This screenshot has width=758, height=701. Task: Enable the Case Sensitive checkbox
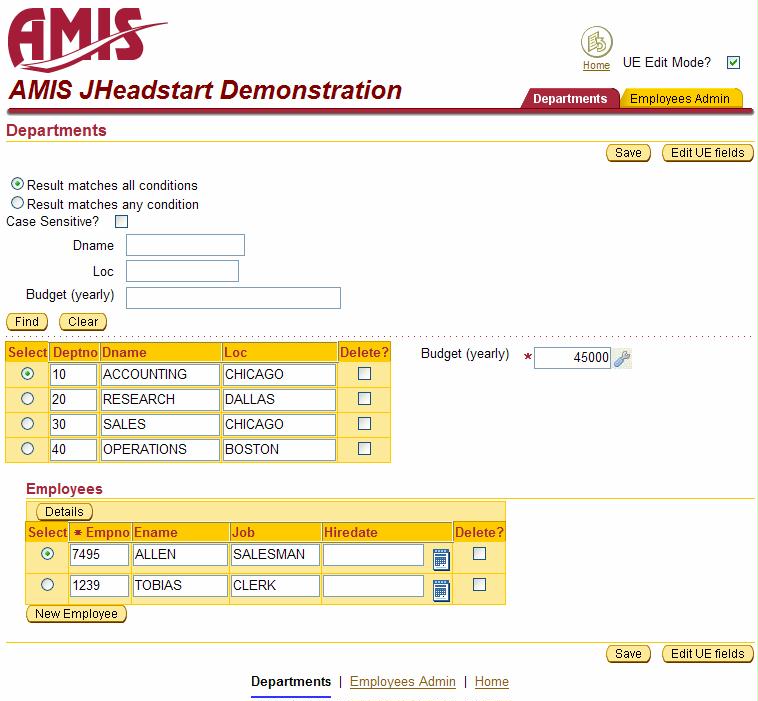(x=122, y=222)
